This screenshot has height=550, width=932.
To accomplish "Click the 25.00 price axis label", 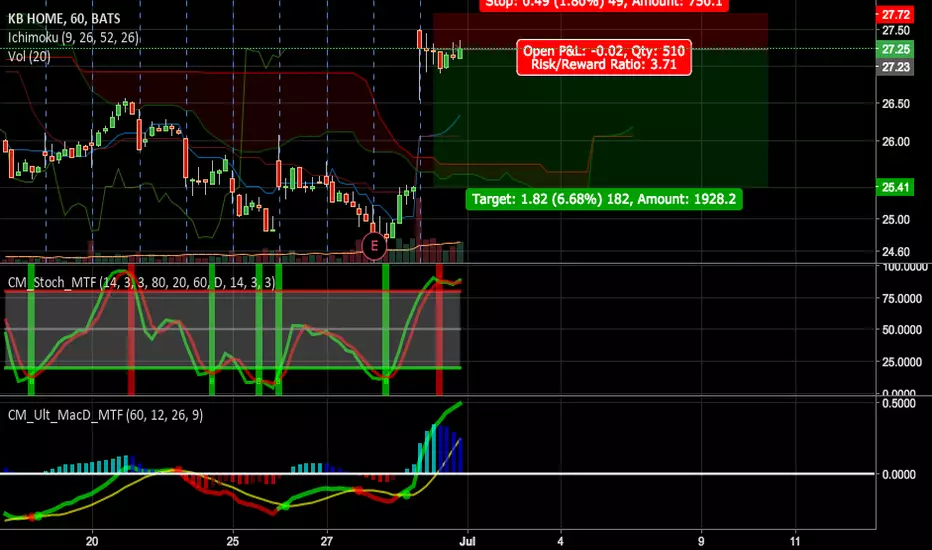I will (896, 219).
